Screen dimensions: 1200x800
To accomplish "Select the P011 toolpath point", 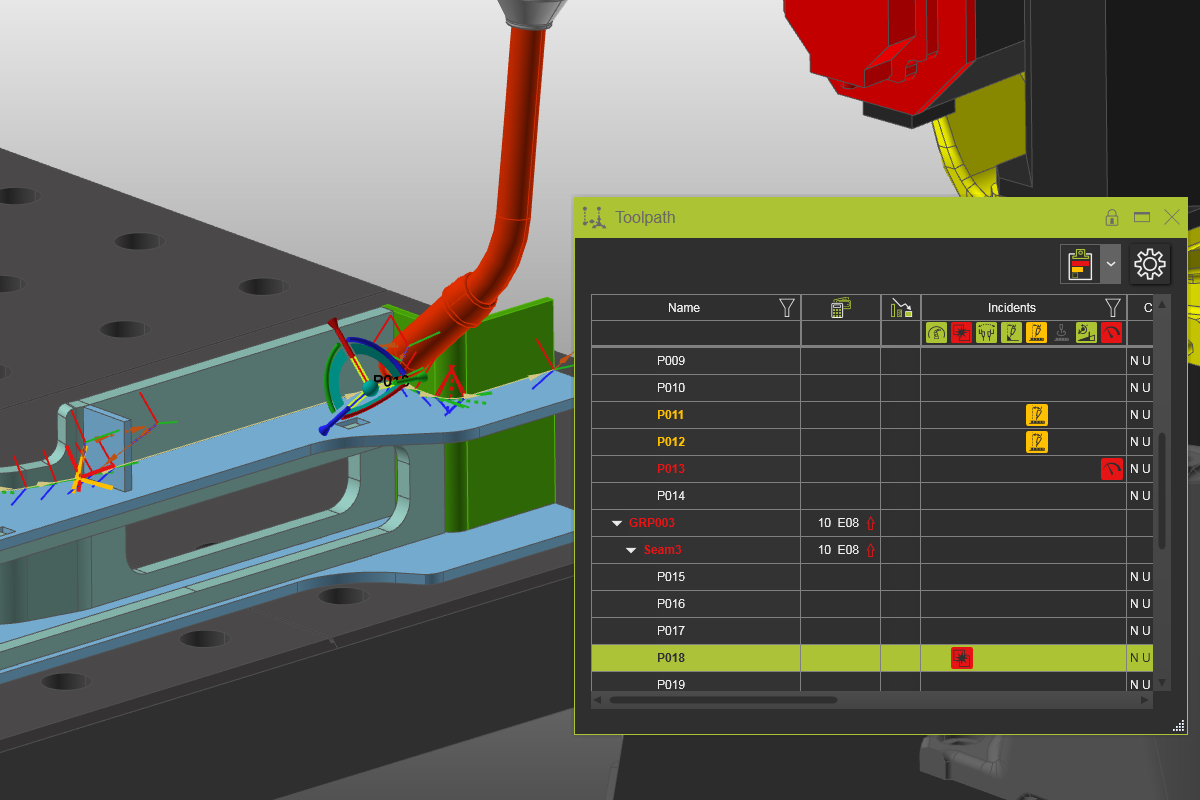I will pos(670,415).
